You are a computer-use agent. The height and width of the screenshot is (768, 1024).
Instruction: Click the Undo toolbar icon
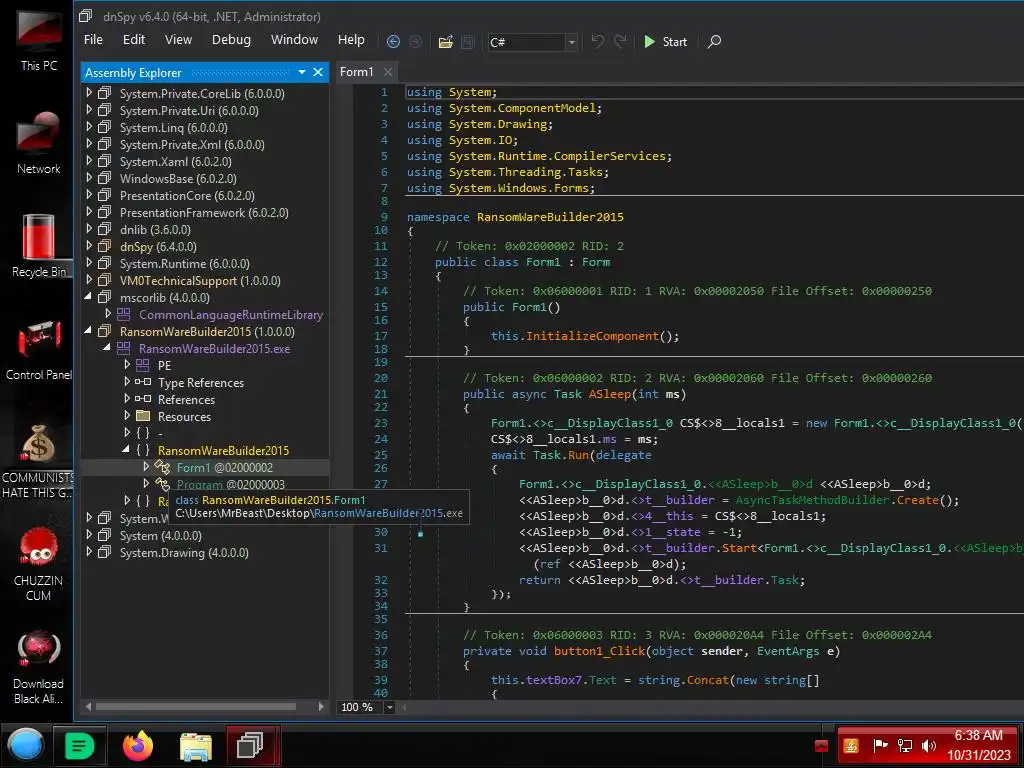(597, 41)
